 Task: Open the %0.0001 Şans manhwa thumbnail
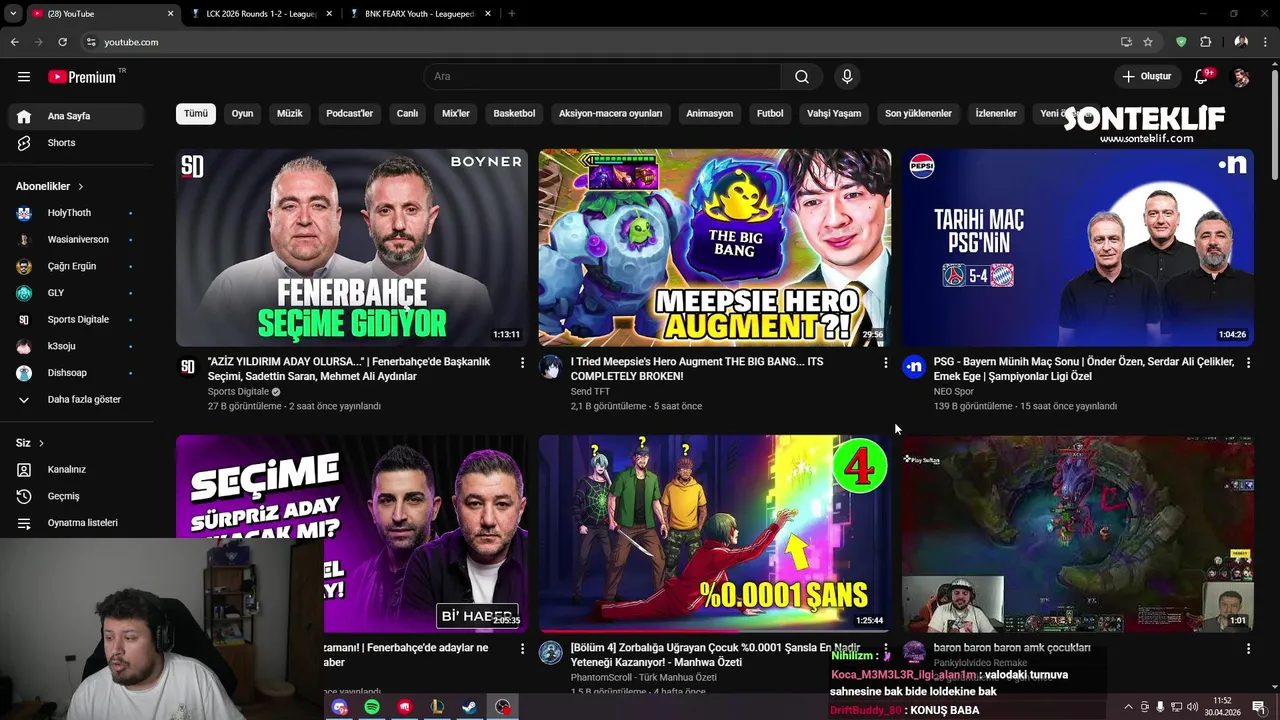coord(715,533)
